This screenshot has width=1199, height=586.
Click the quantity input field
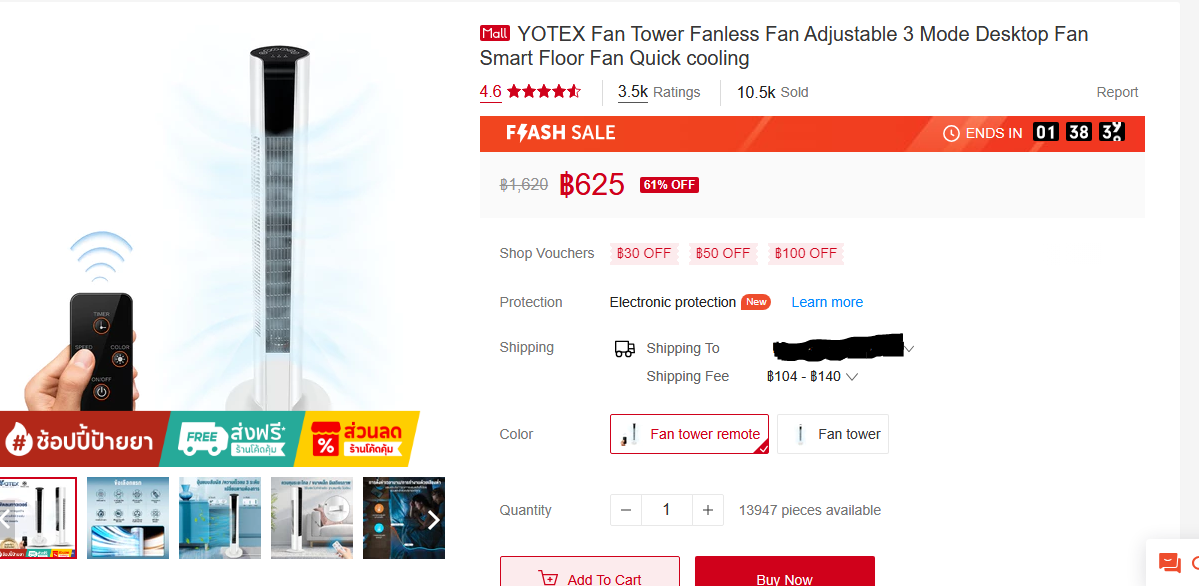pos(666,510)
